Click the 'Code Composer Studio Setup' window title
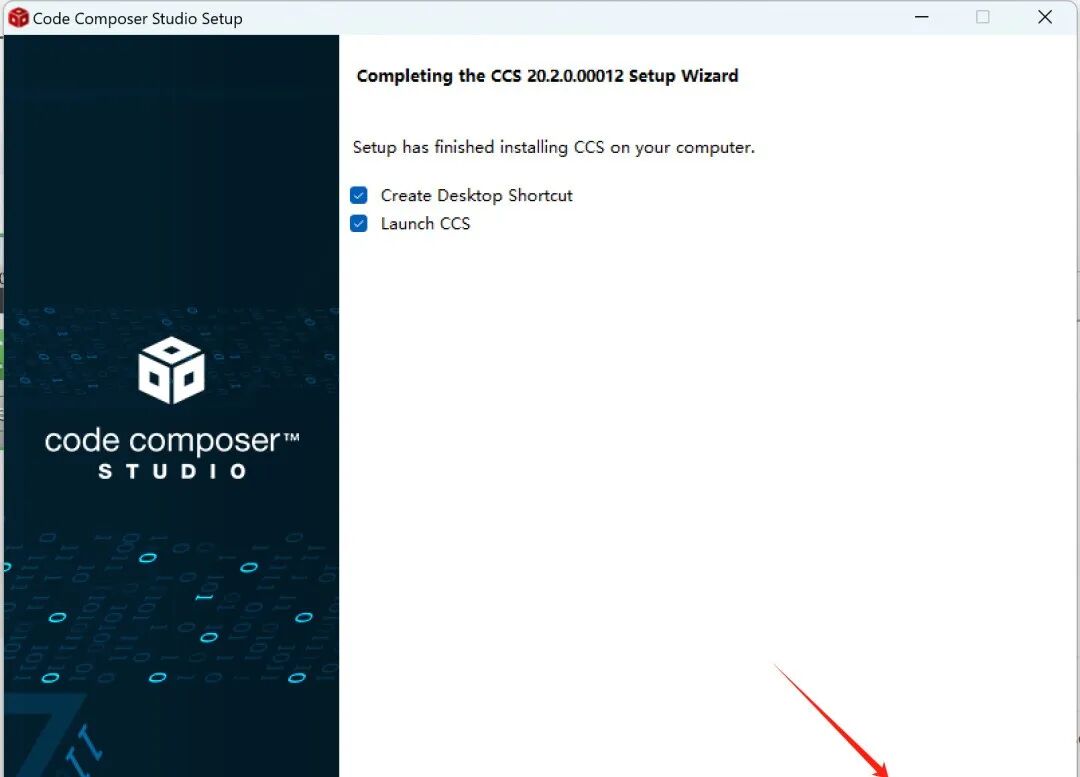This screenshot has width=1080, height=777. point(138,19)
